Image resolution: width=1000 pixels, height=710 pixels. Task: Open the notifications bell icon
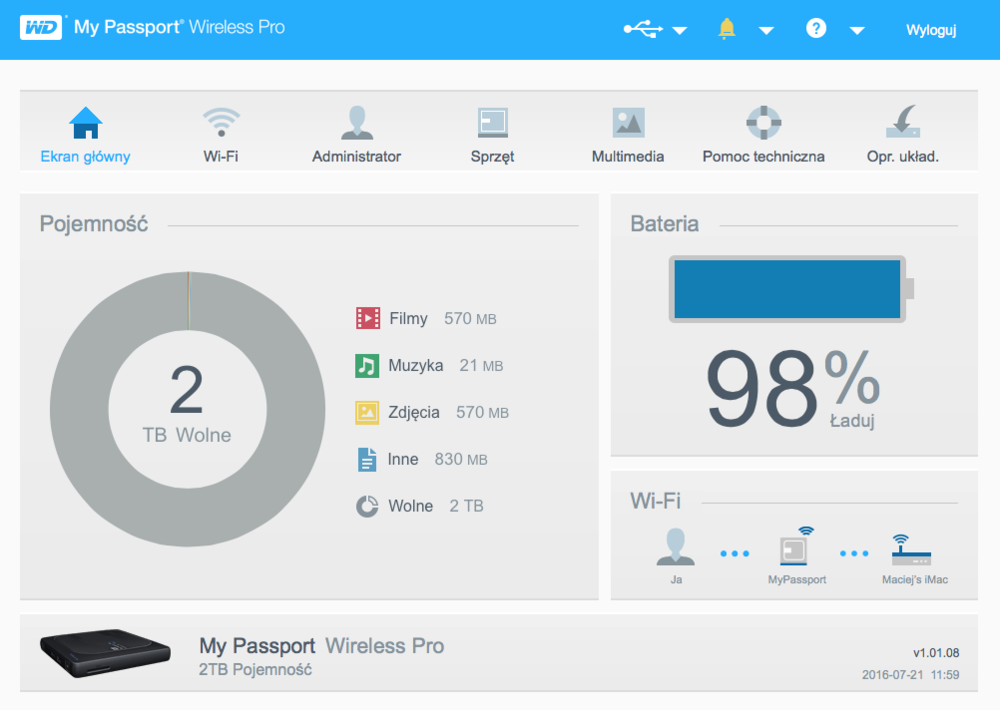[x=726, y=29]
